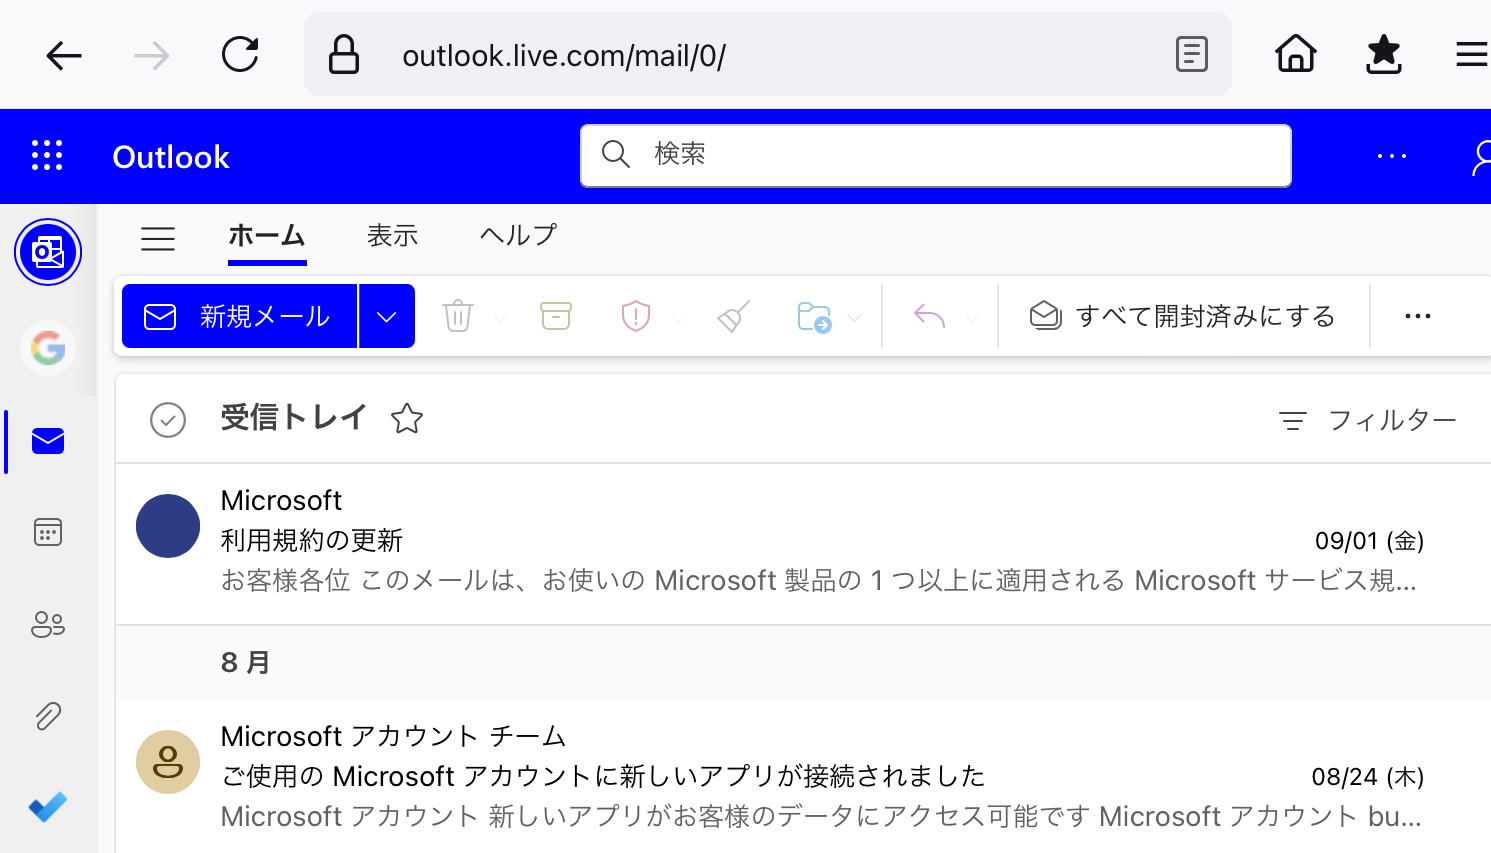Image resolution: width=1491 pixels, height=853 pixels.
Task: Expand the move-to options chevron
Action: [x=855, y=318]
